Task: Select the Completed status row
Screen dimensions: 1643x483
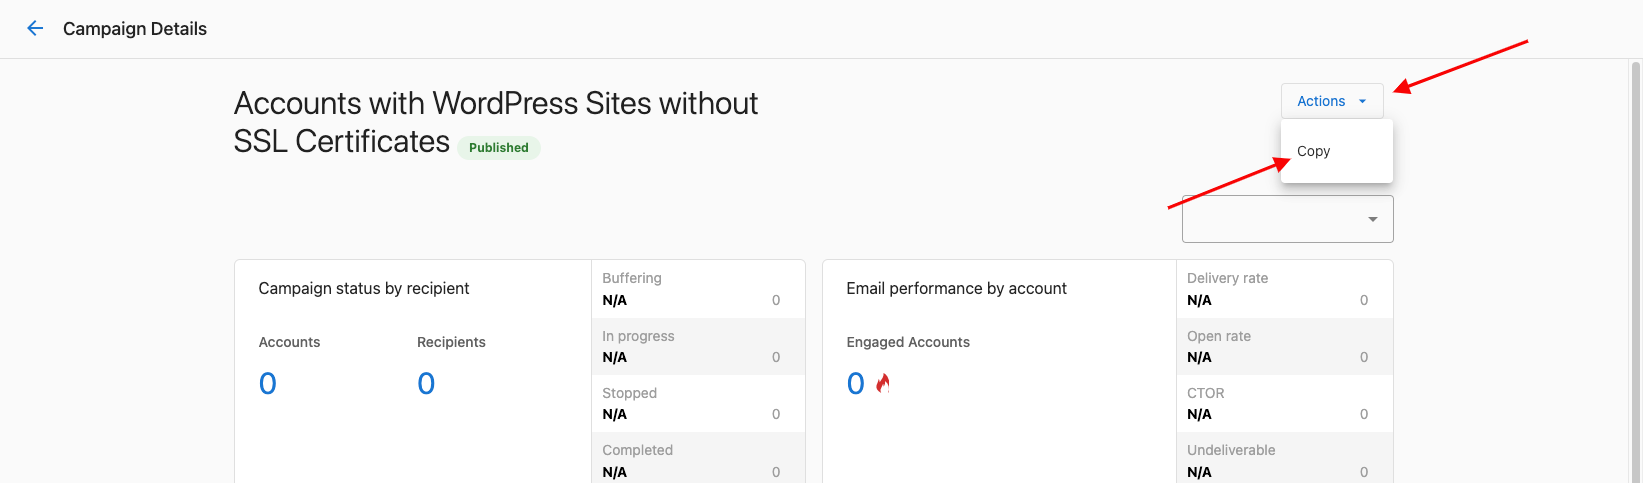Action: tap(698, 458)
